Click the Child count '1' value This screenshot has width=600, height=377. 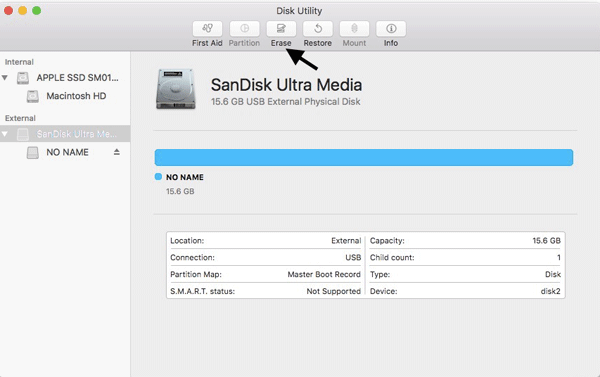point(559,258)
